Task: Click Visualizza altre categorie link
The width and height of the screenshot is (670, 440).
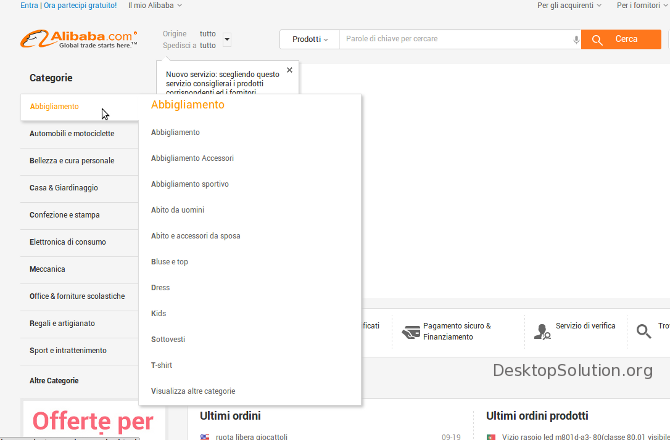Action: [x=193, y=391]
